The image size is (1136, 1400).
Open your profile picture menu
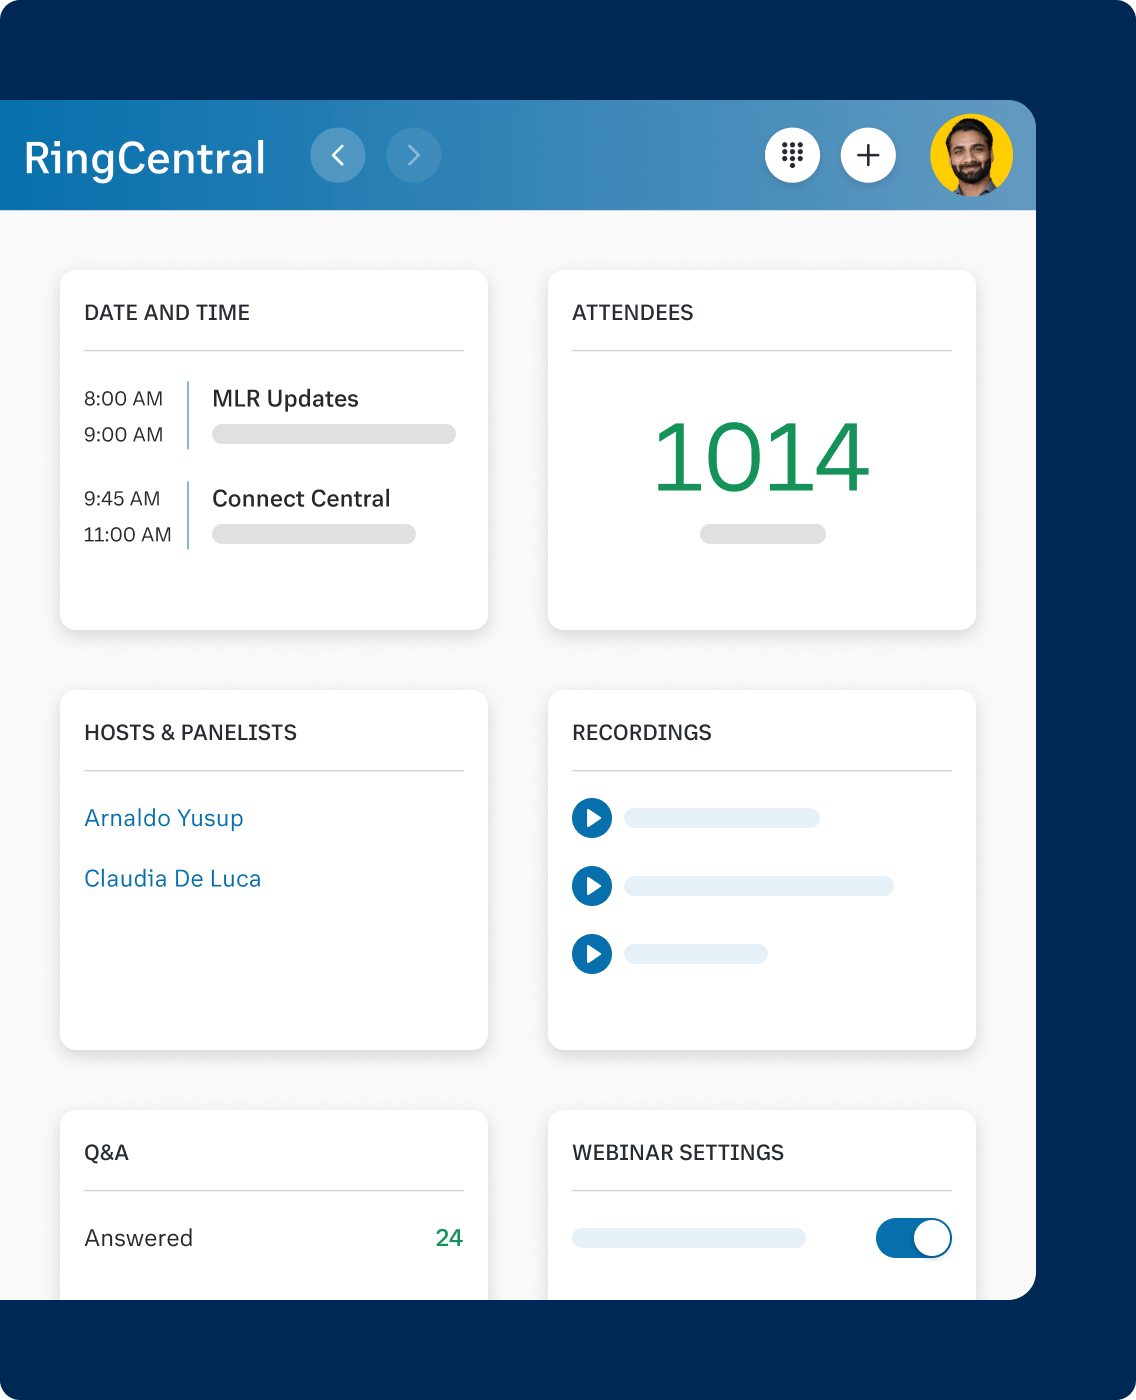tap(970, 155)
